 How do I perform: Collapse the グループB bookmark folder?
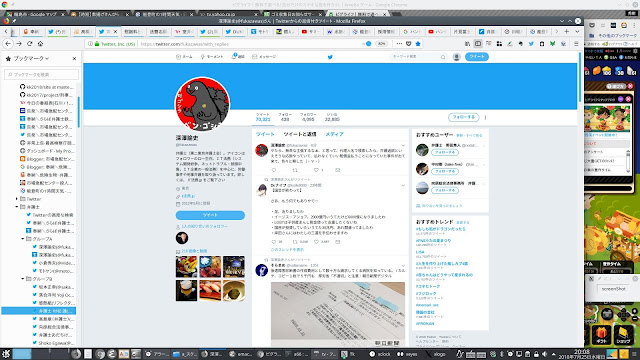pos(23,279)
